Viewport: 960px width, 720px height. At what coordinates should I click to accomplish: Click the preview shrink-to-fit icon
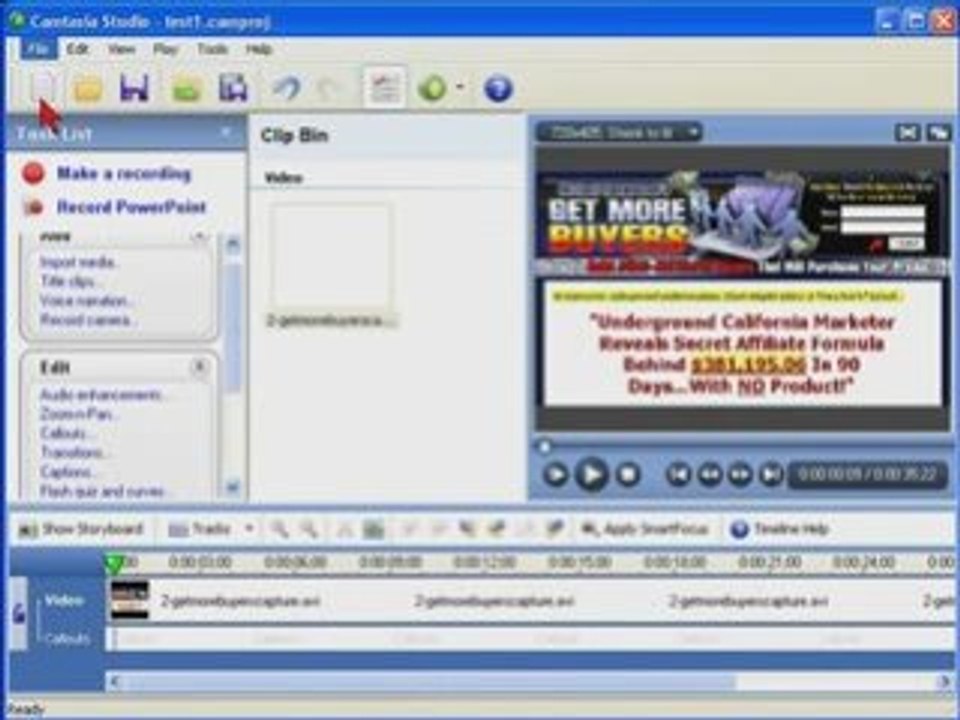(x=907, y=132)
